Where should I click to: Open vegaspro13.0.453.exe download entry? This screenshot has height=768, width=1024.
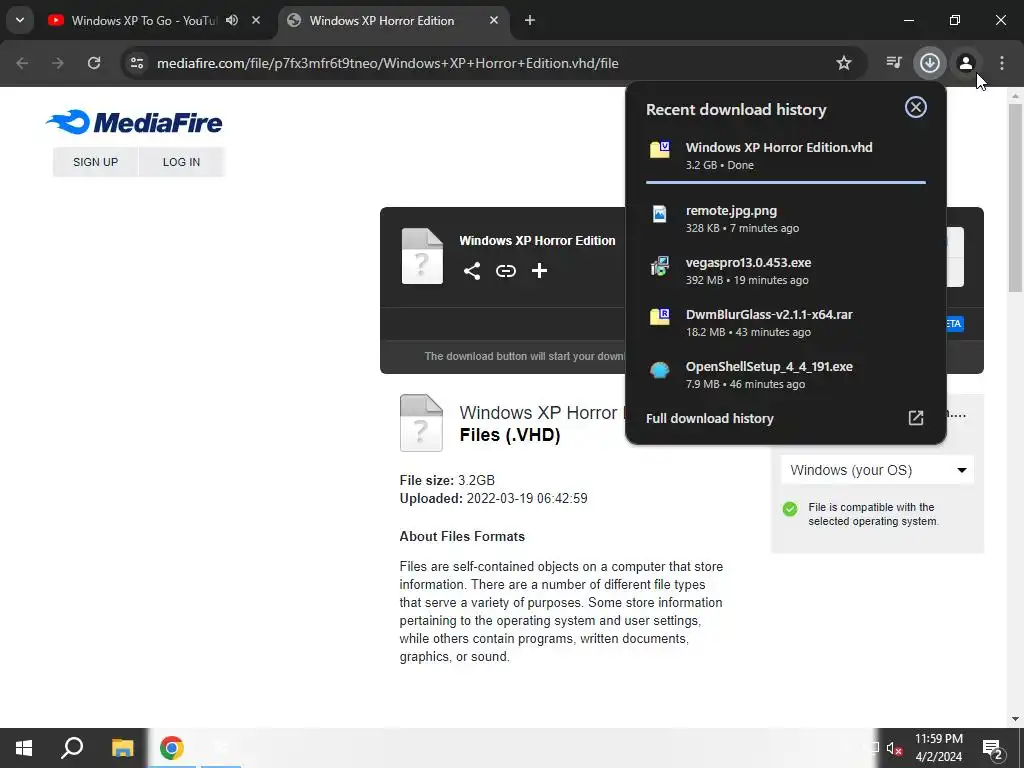tap(786, 270)
